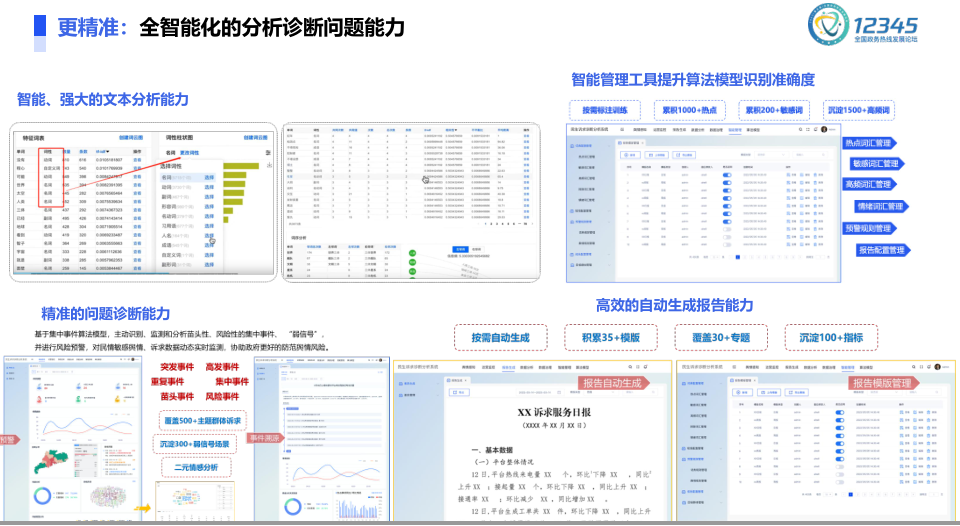Click 查看 link in the 没有 row
The image size is (960, 526).
(x=137, y=160)
